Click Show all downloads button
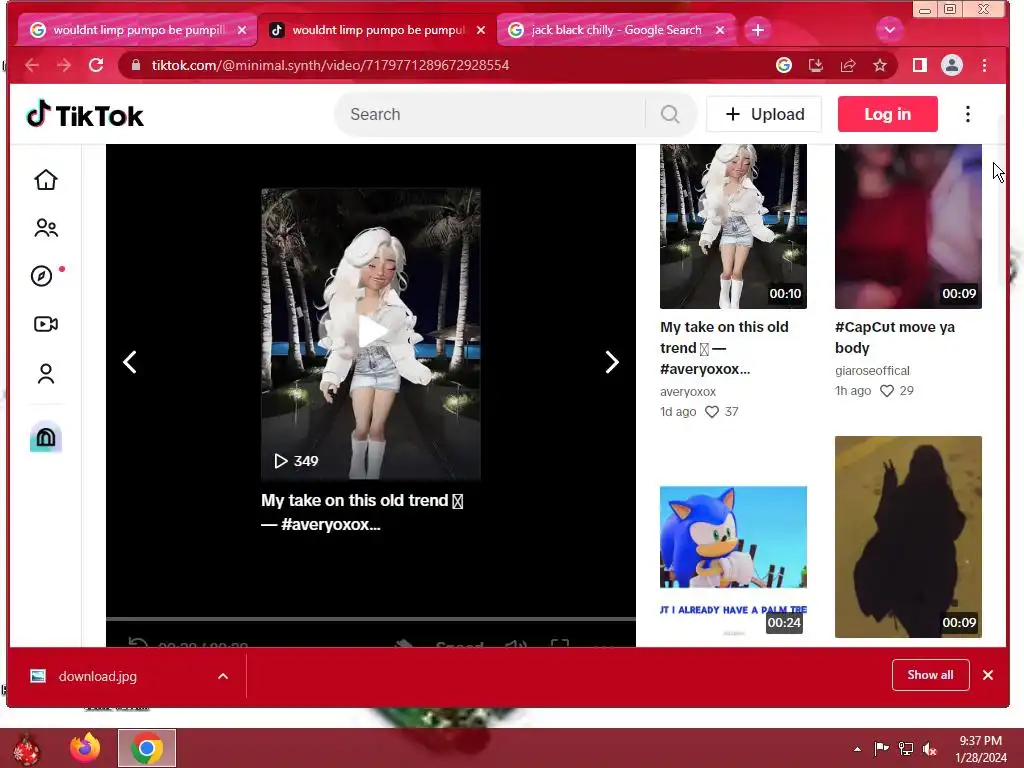 [x=931, y=675]
